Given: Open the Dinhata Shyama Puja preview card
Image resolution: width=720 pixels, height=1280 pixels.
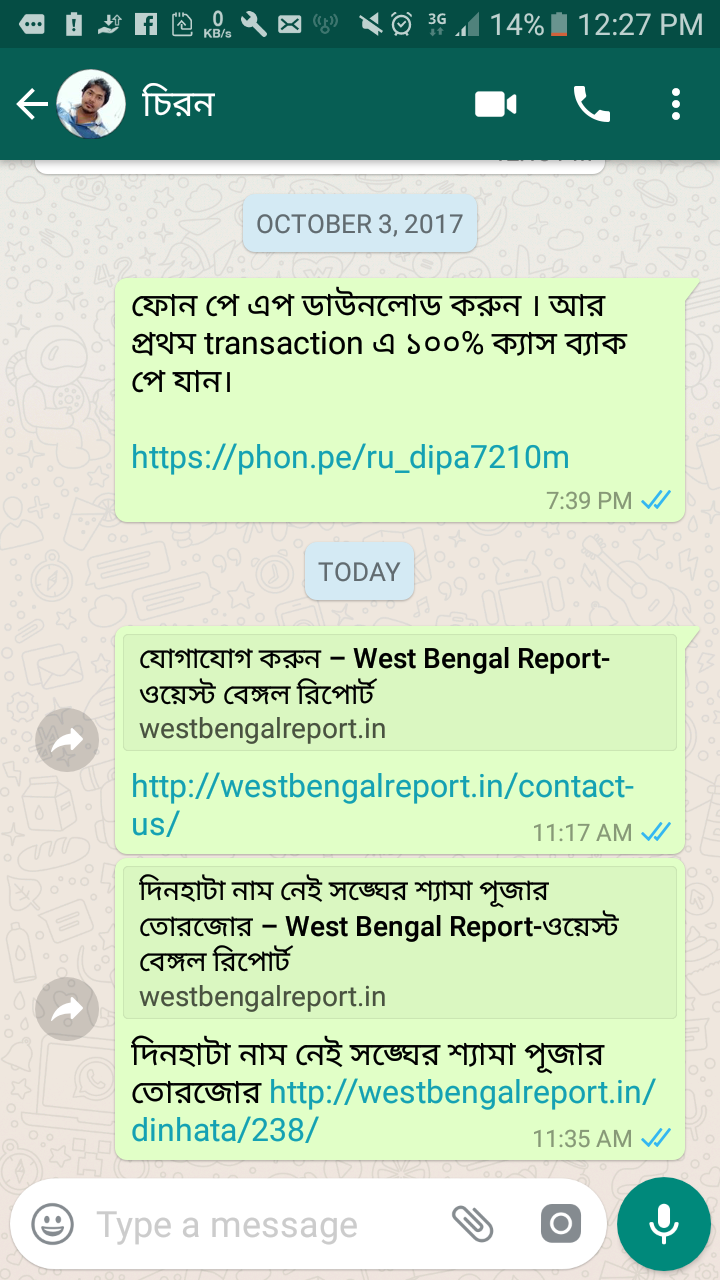Looking at the screenshot, I should point(400,942).
